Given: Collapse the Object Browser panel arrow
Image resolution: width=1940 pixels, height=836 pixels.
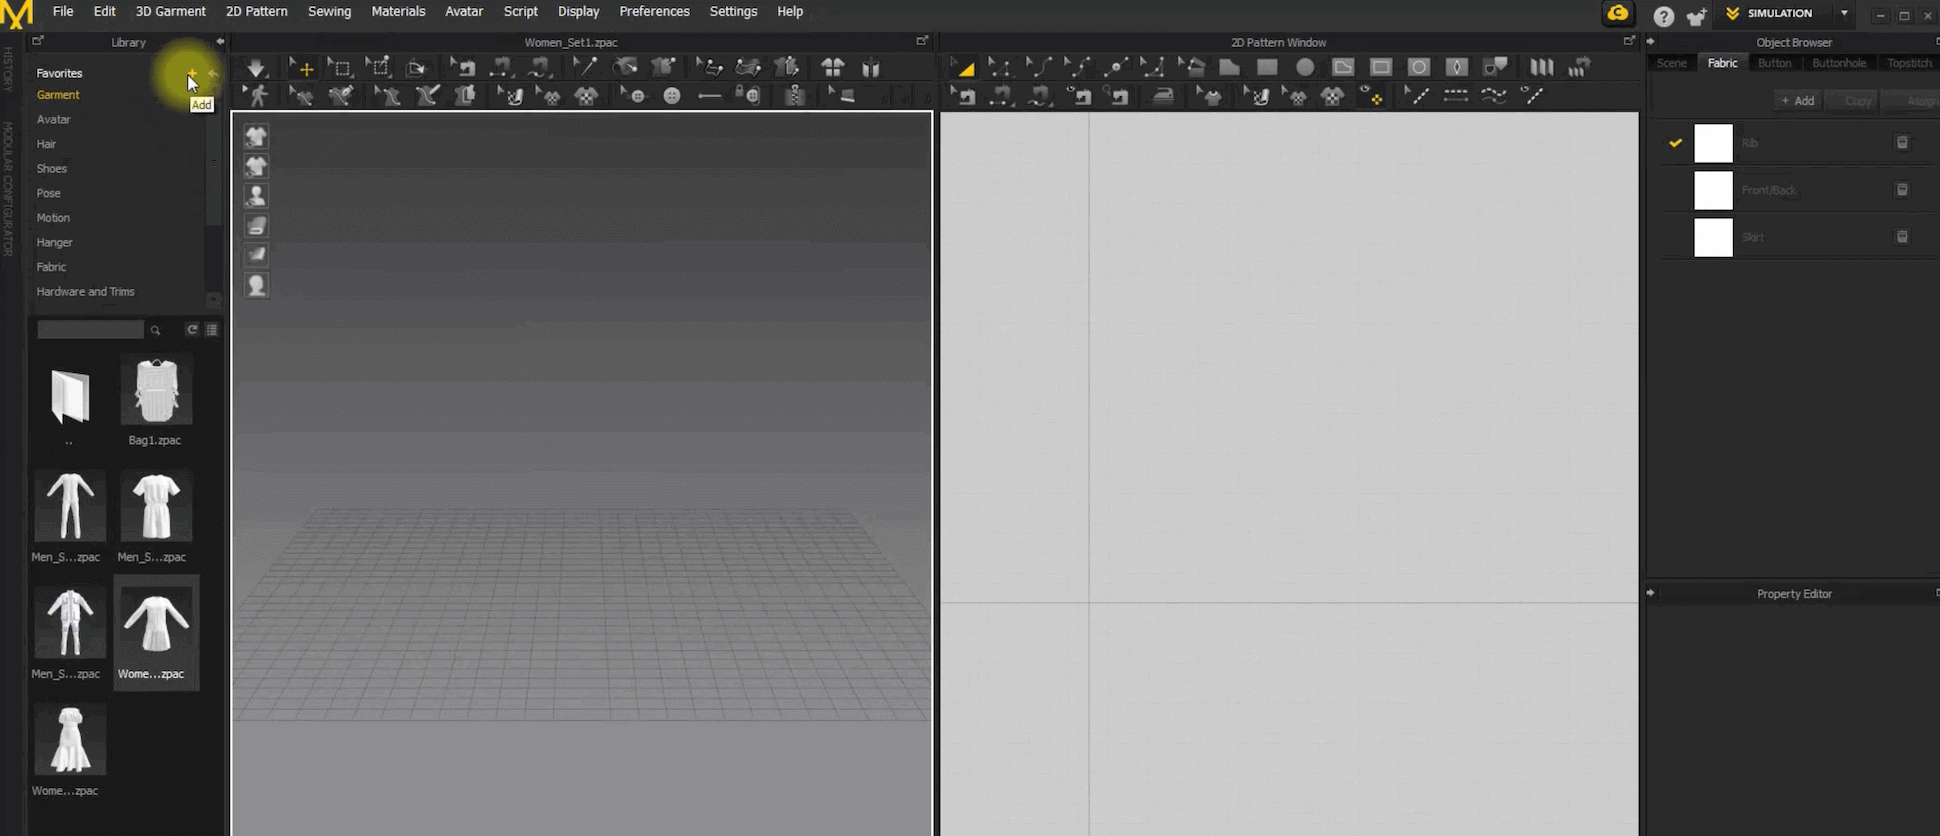Looking at the screenshot, I should 1650,42.
